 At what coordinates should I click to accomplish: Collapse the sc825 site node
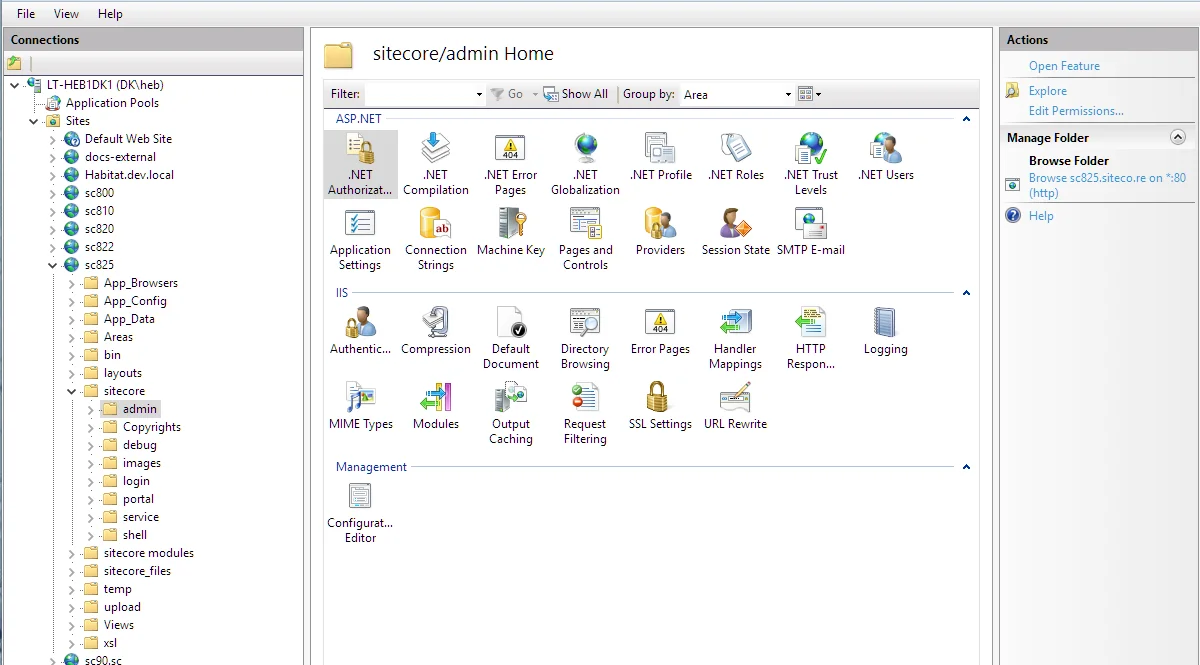[x=53, y=265]
